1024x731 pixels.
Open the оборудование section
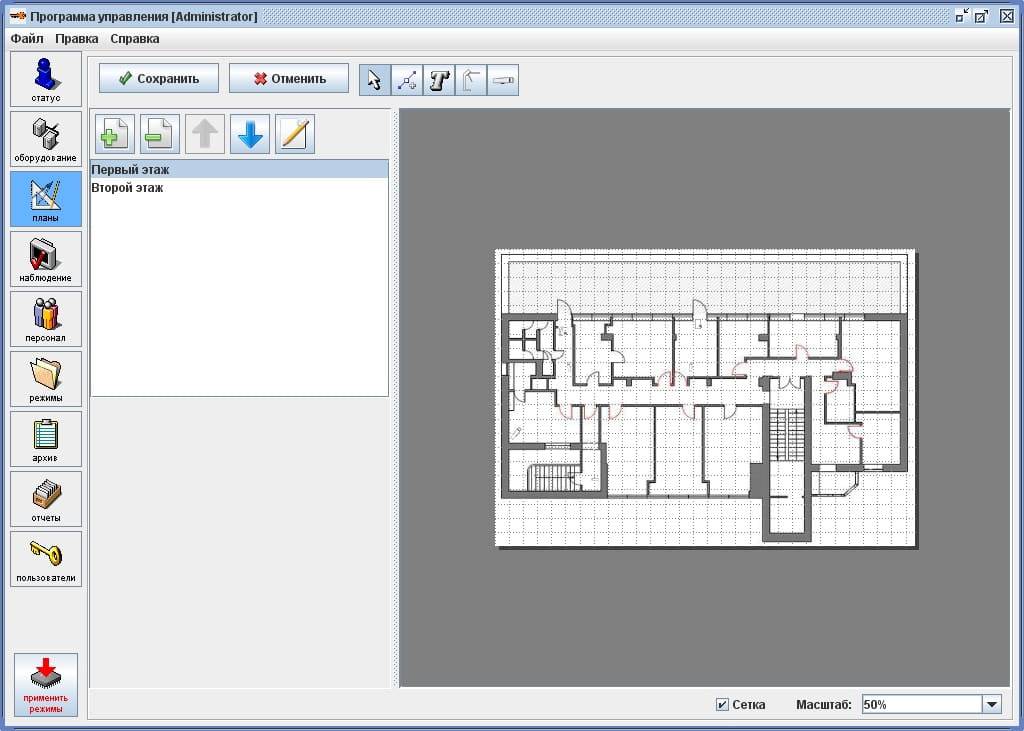(x=46, y=139)
